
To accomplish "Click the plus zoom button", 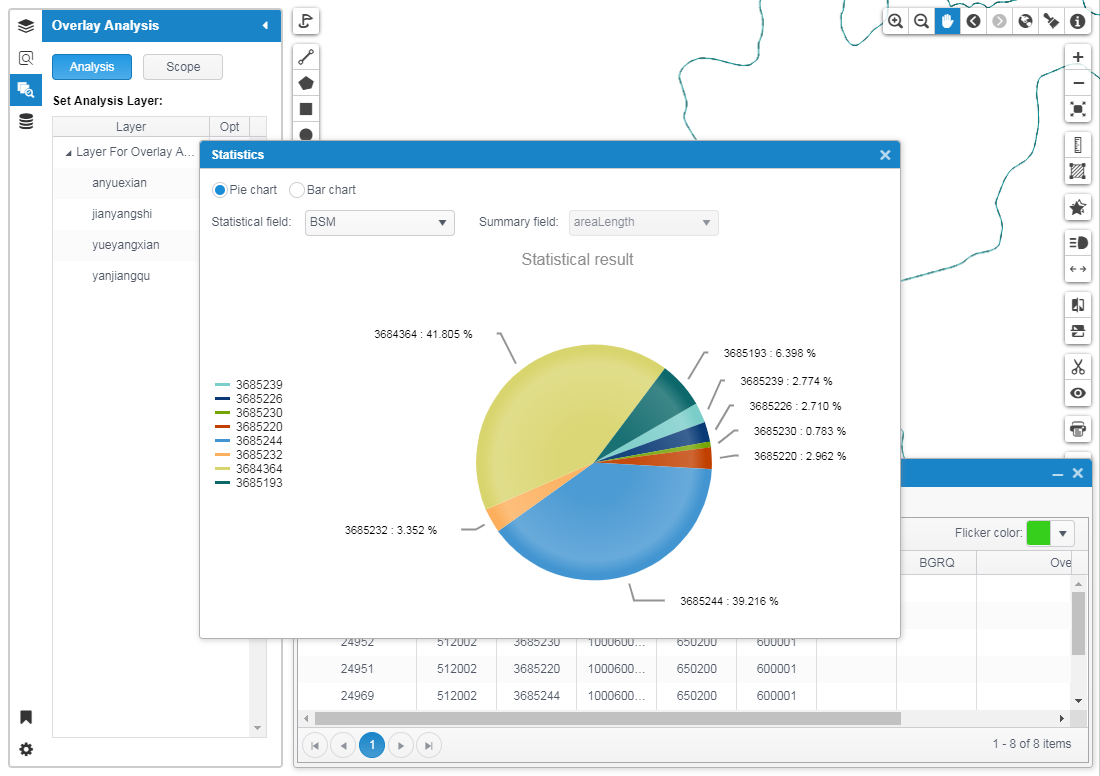I will [x=1078, y=57].
